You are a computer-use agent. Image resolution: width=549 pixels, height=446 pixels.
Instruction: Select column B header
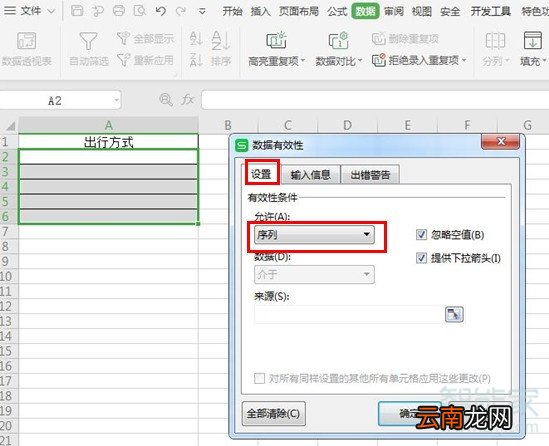click(228, 125)
